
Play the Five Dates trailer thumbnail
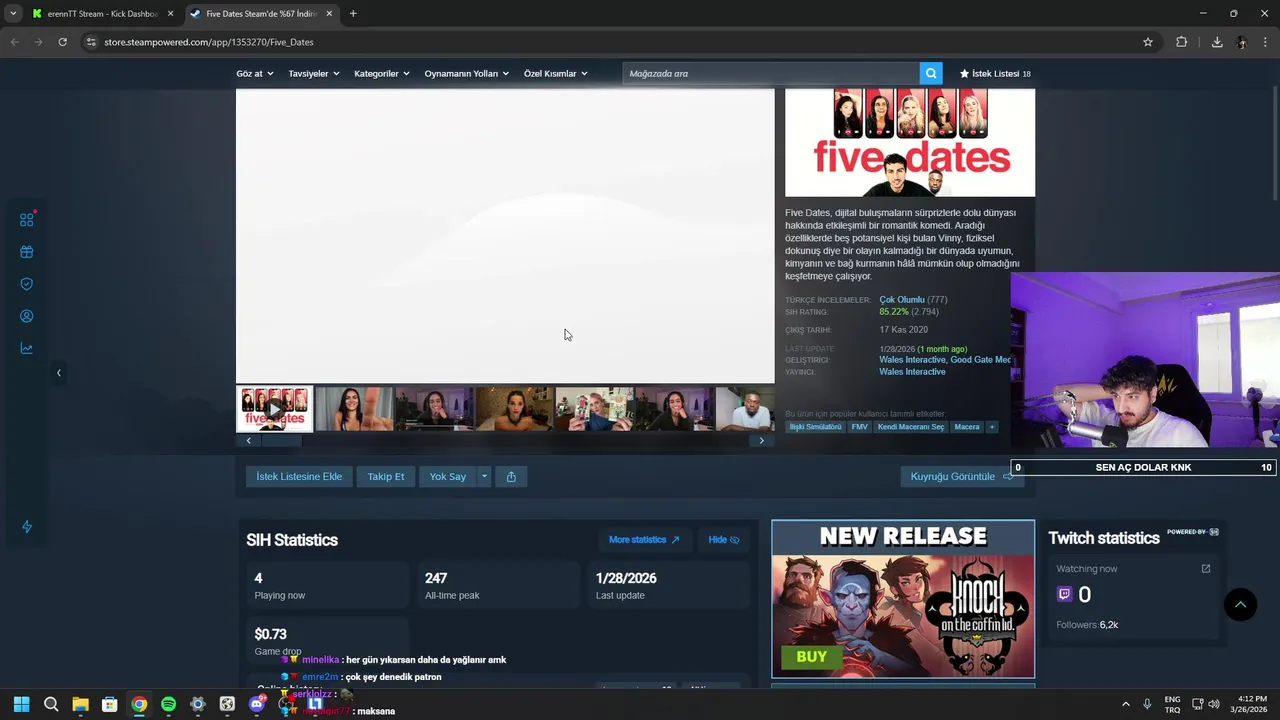tap(274, 409)
